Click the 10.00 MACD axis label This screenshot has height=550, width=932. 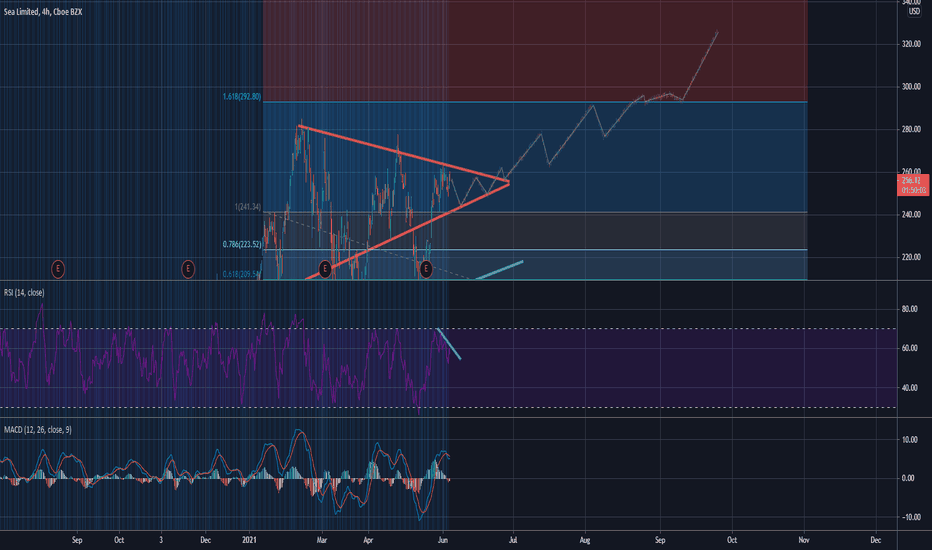909,440
